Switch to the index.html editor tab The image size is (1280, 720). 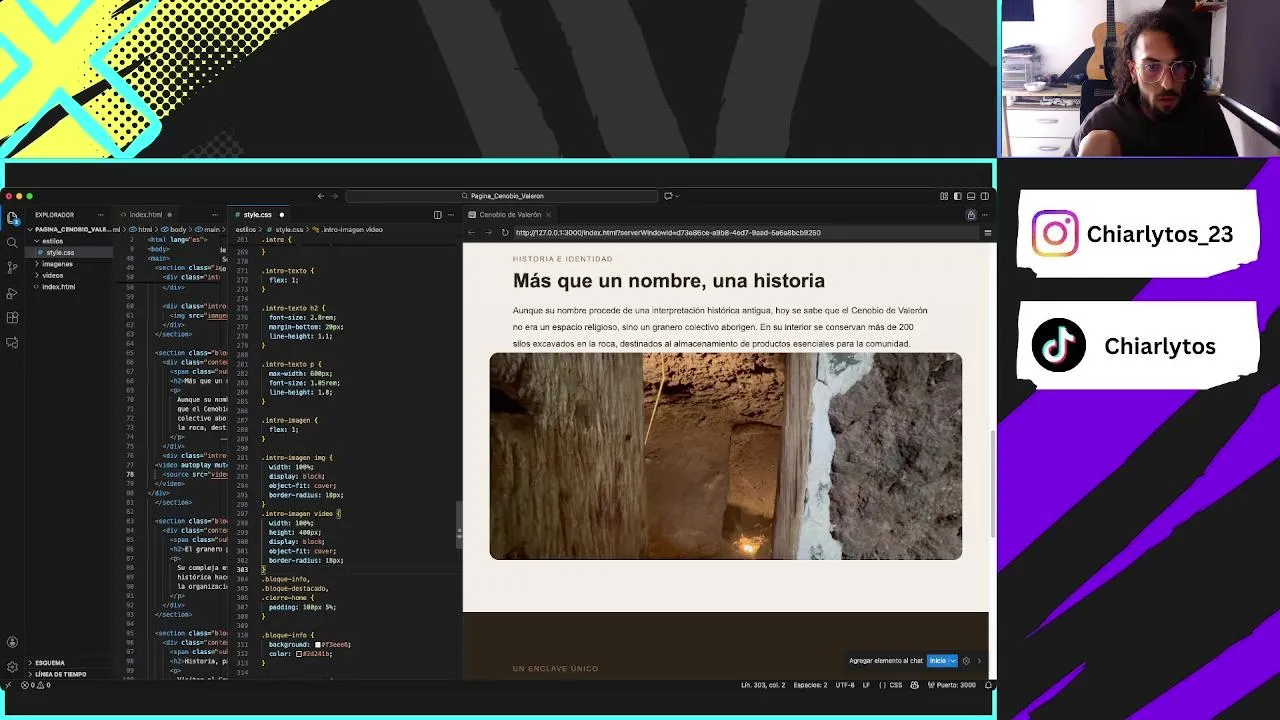coord(146,215)
